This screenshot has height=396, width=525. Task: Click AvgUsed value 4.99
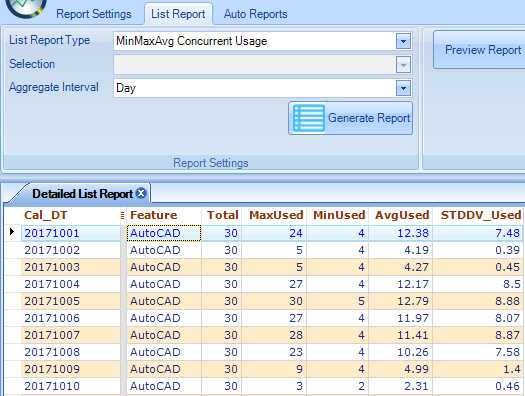pos(400,369)
